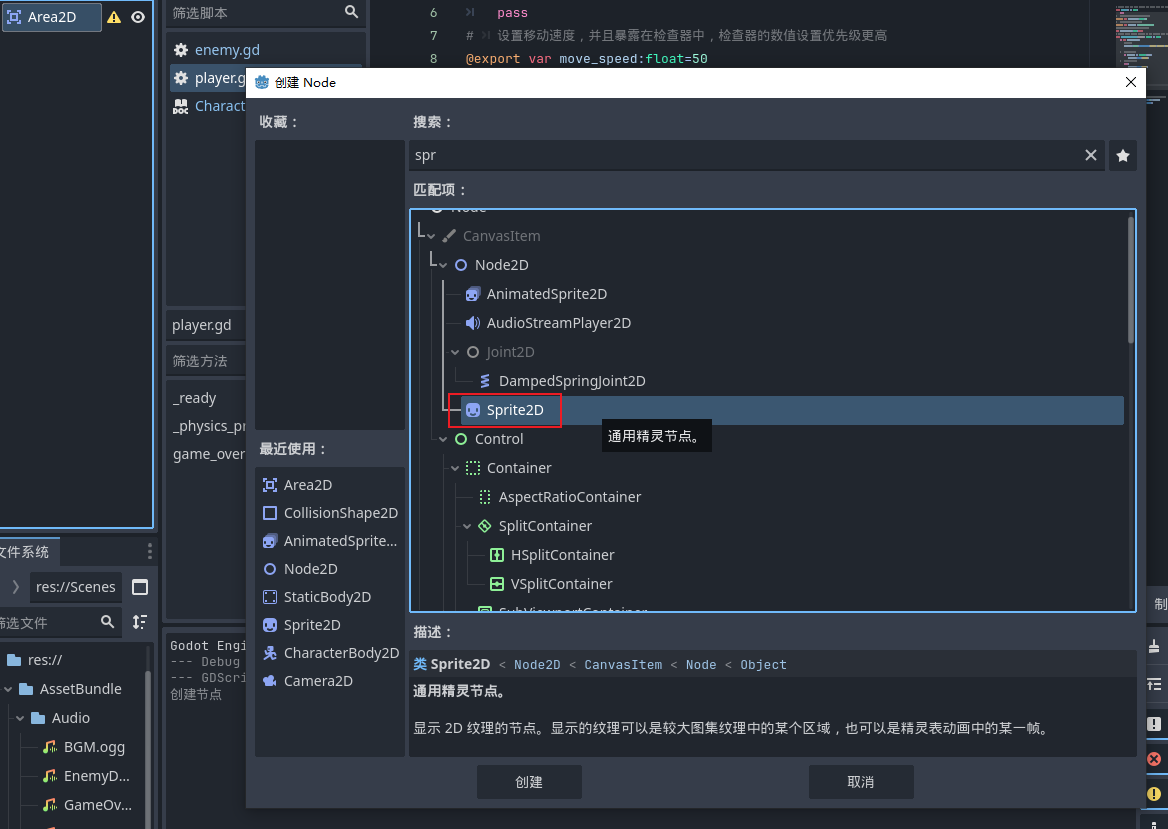
Task: Open Node2D link in description header
Action: [537, 664]
